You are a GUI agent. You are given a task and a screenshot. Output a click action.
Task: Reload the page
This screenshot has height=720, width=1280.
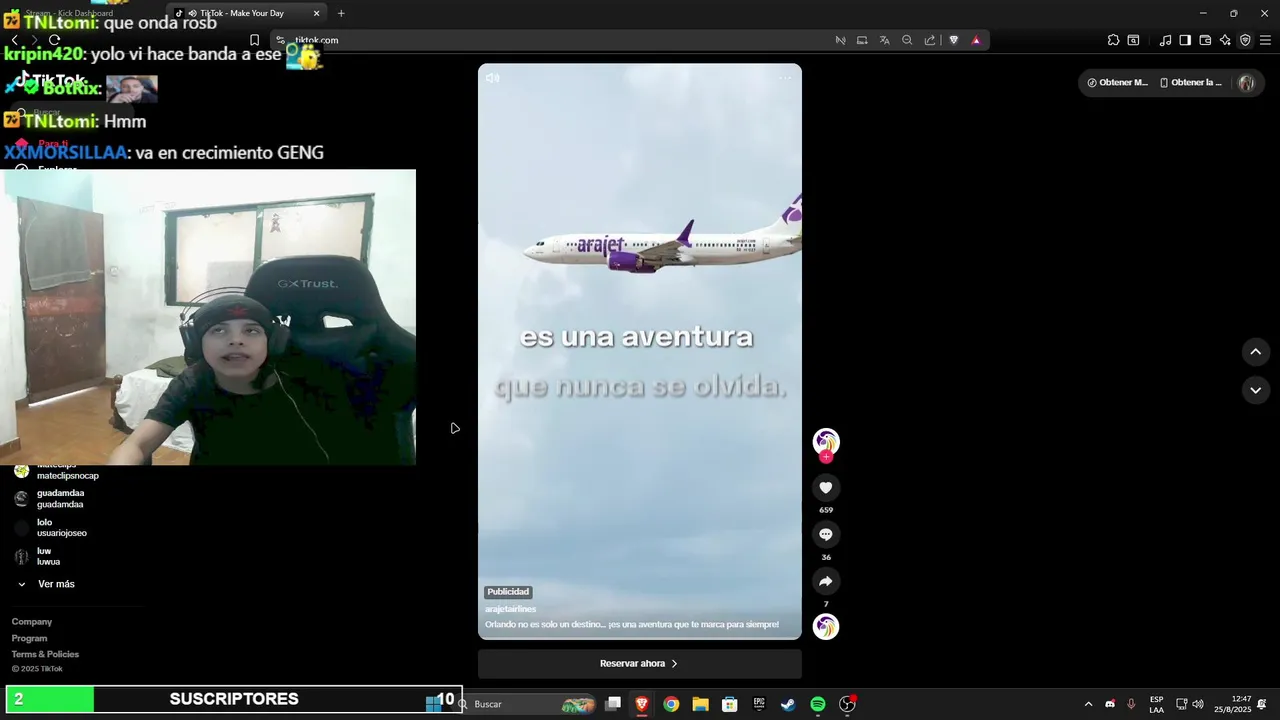(x=54, y=40)
